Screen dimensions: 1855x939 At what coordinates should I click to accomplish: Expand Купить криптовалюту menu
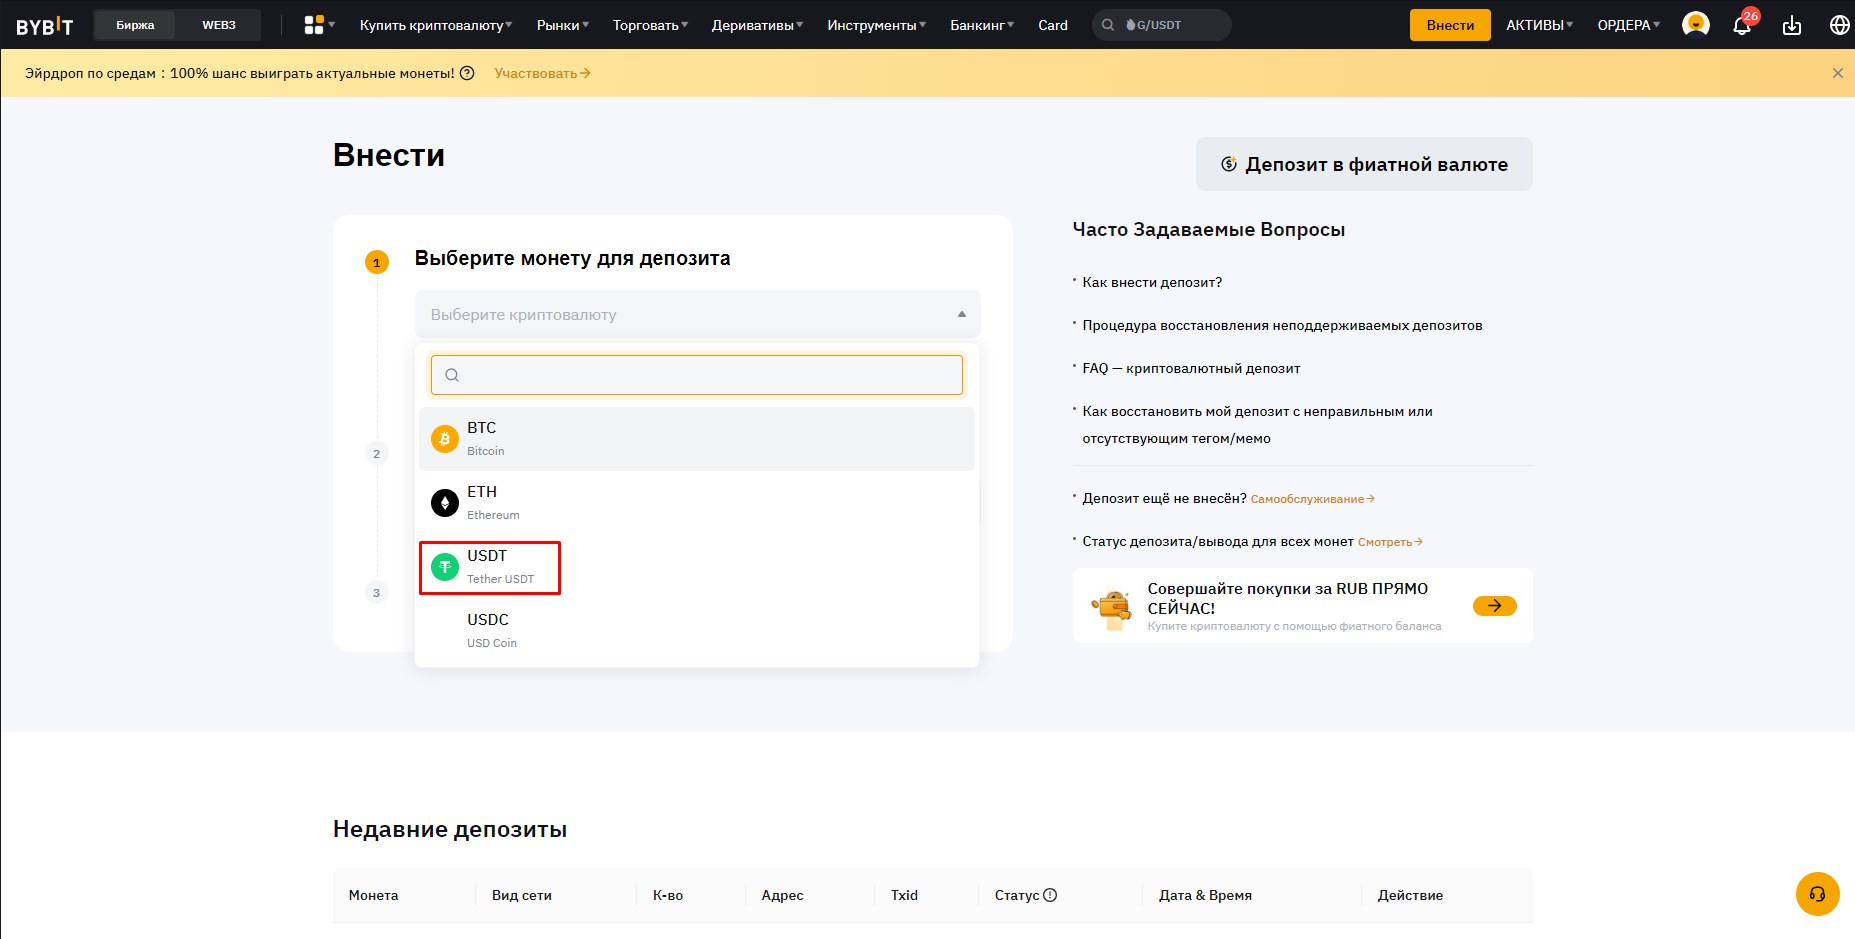coord(436,25)
